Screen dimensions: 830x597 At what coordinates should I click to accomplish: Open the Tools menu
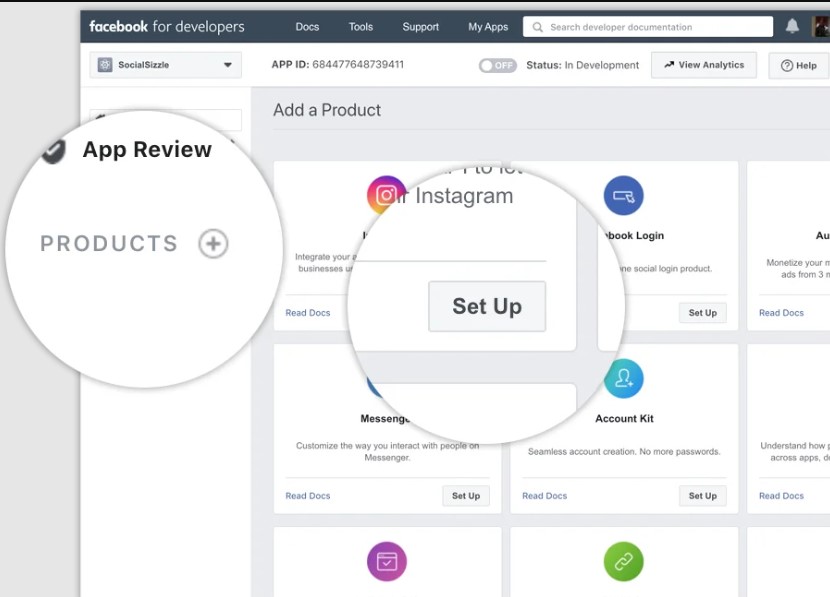pos(361,27)
